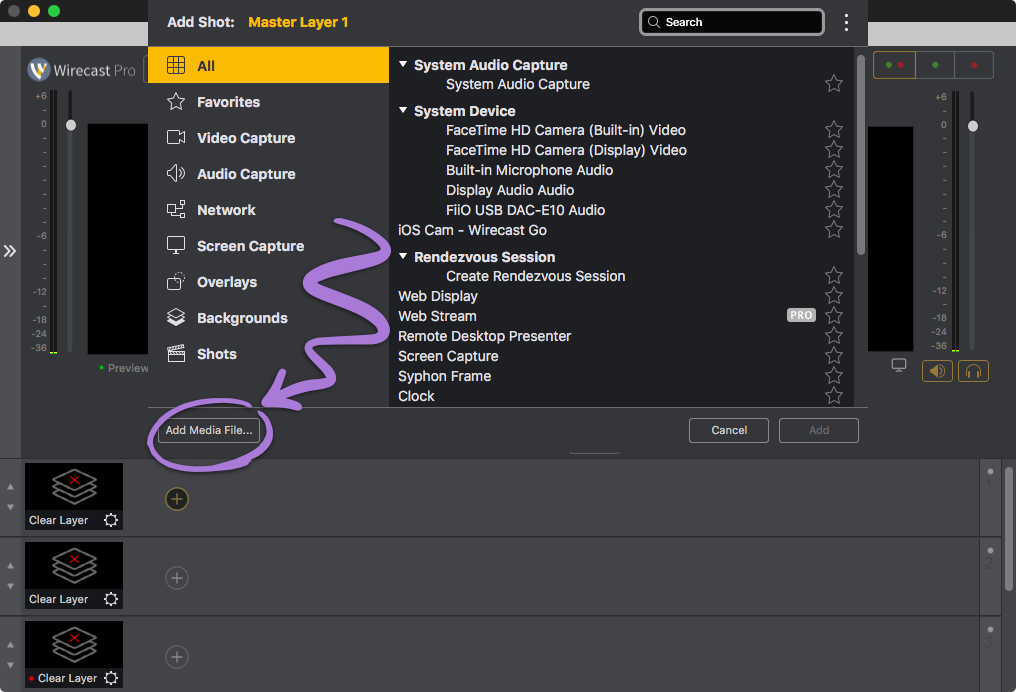Toggle the speaker output button
The height and width of the screenshot is (692, 1016).
click(x=937, y=371)
